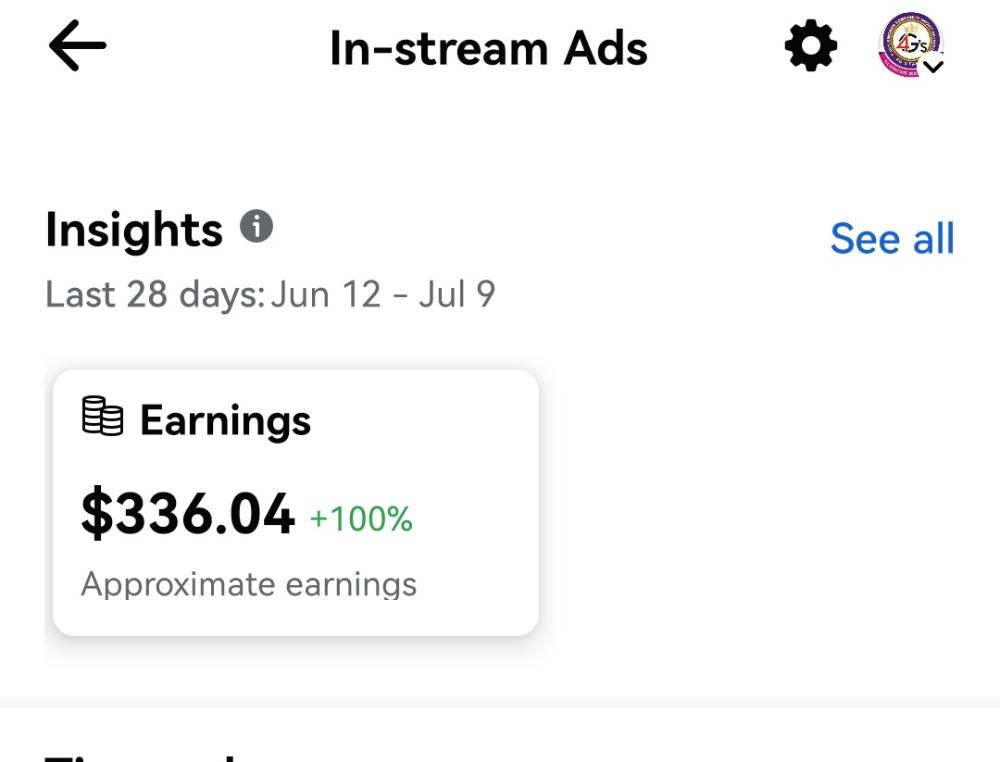Tap the 4G's profile avatar
Screen dimensions: 1000x762
tap(911, 45)
